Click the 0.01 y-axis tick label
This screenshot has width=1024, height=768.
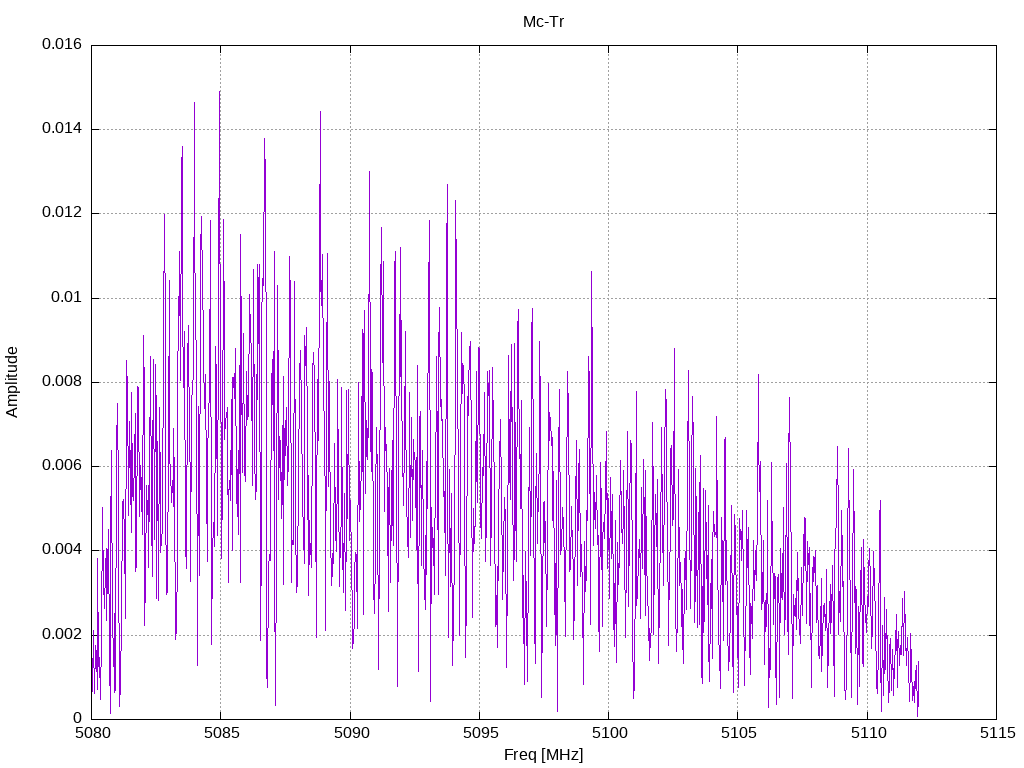[67, 298]
